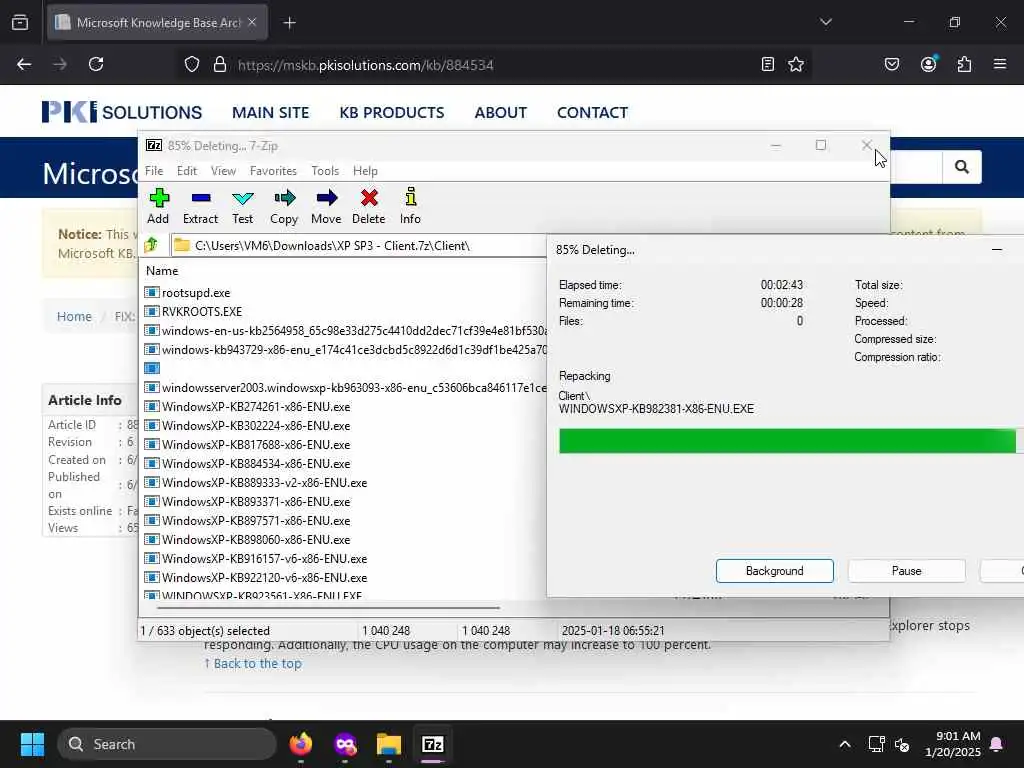This screenshot has width=1024, height=768.
Task: Select rootsupd.exe in file list
Action: [x=195, y=293]
